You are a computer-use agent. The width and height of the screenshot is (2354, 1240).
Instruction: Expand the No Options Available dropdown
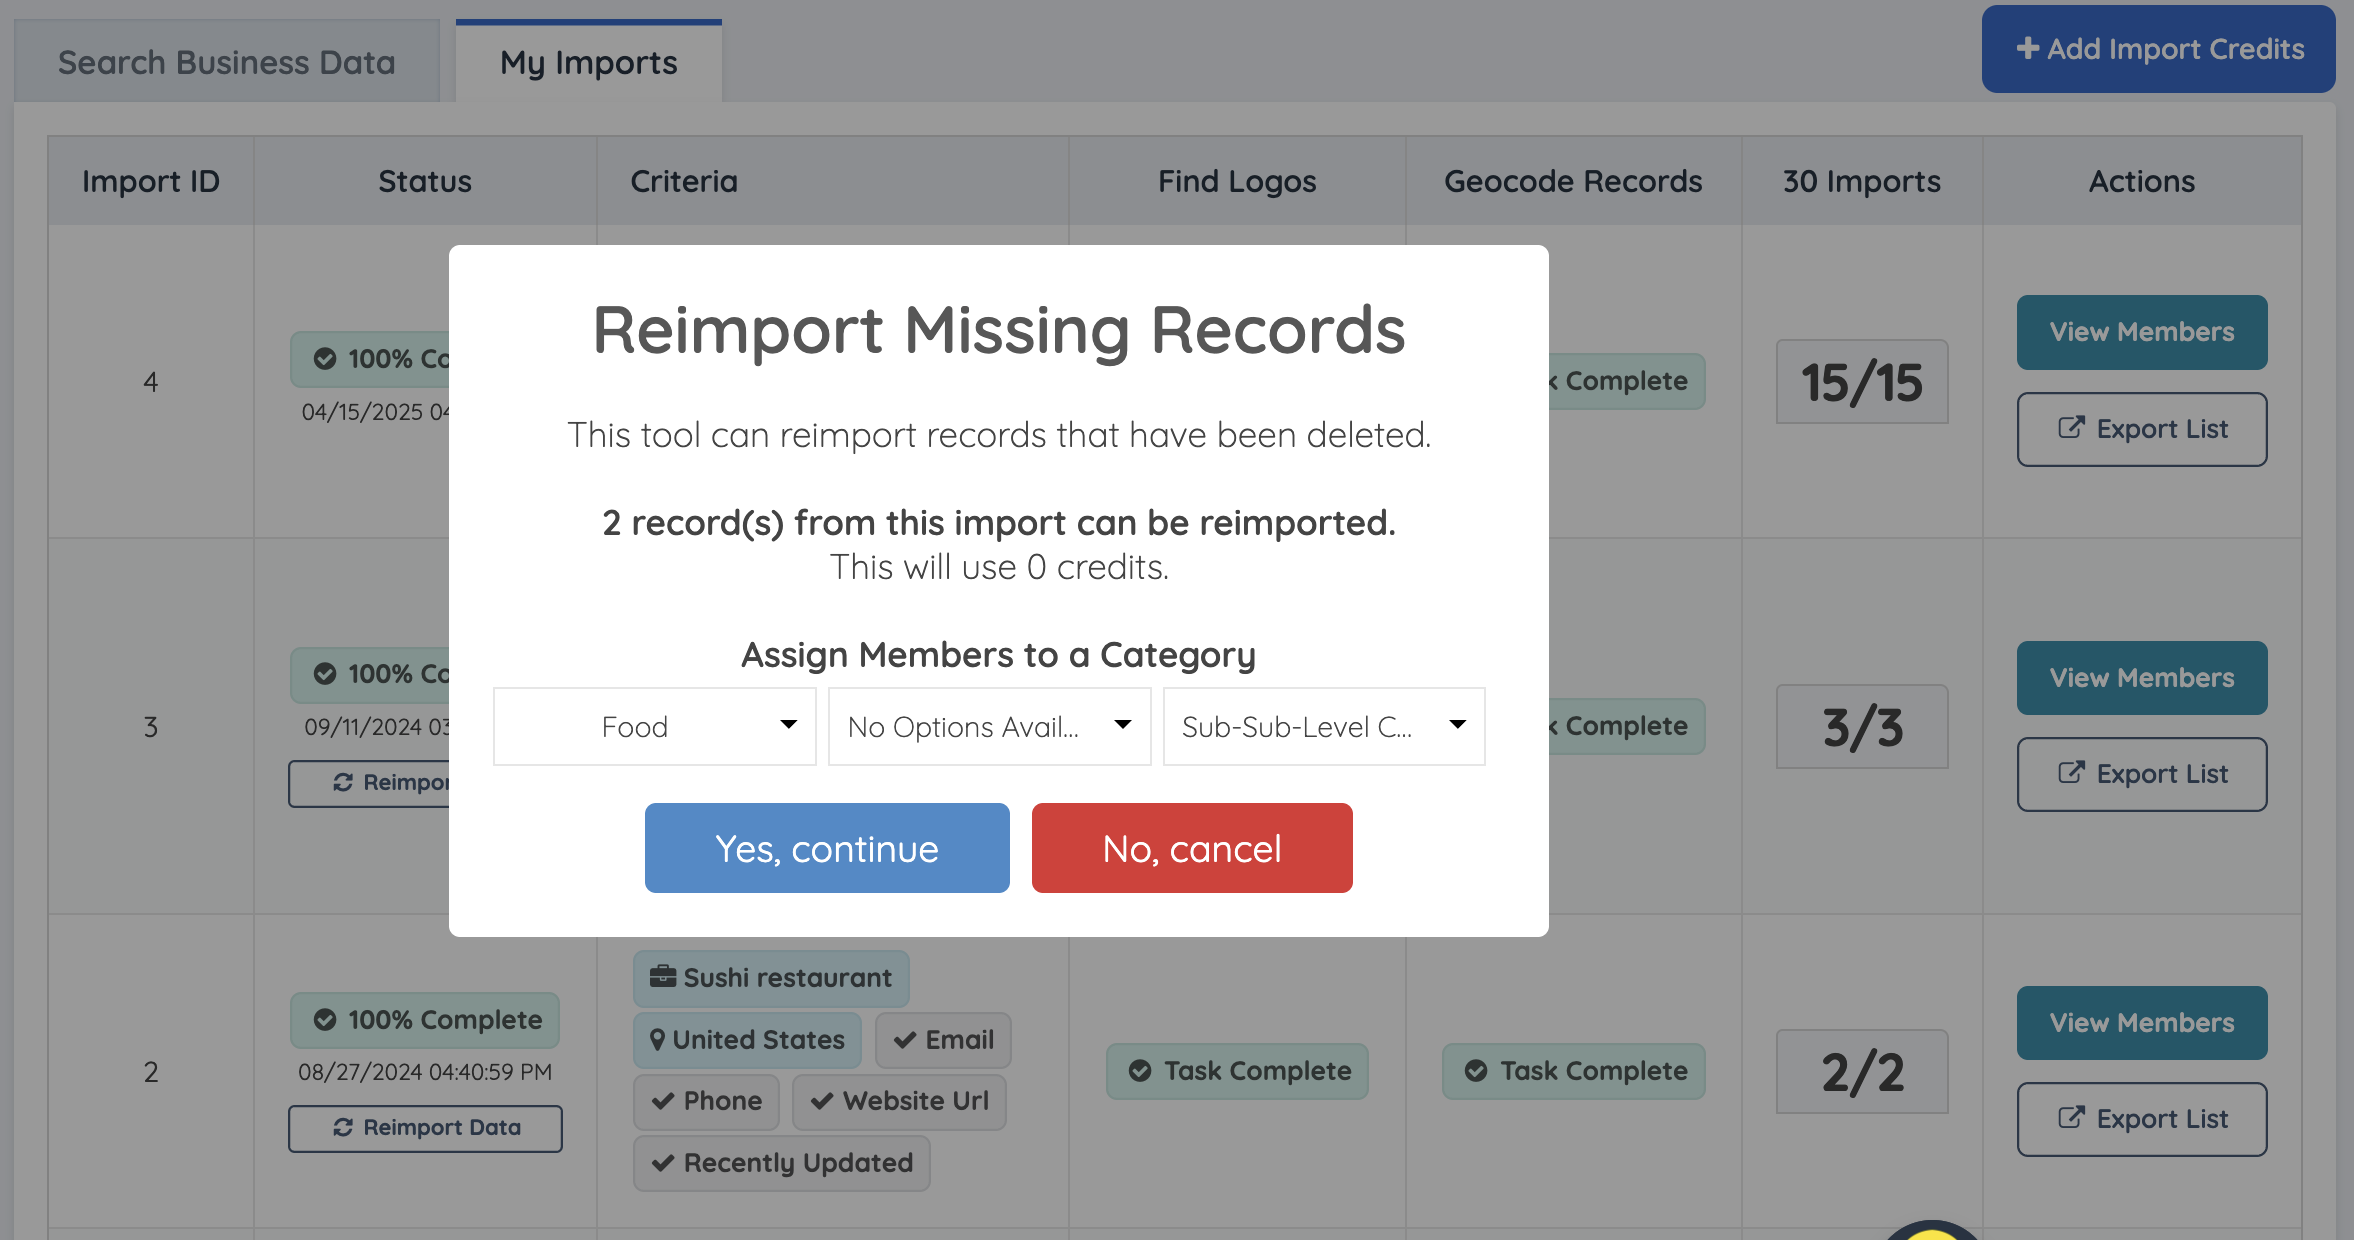click(x=989, y=727)
